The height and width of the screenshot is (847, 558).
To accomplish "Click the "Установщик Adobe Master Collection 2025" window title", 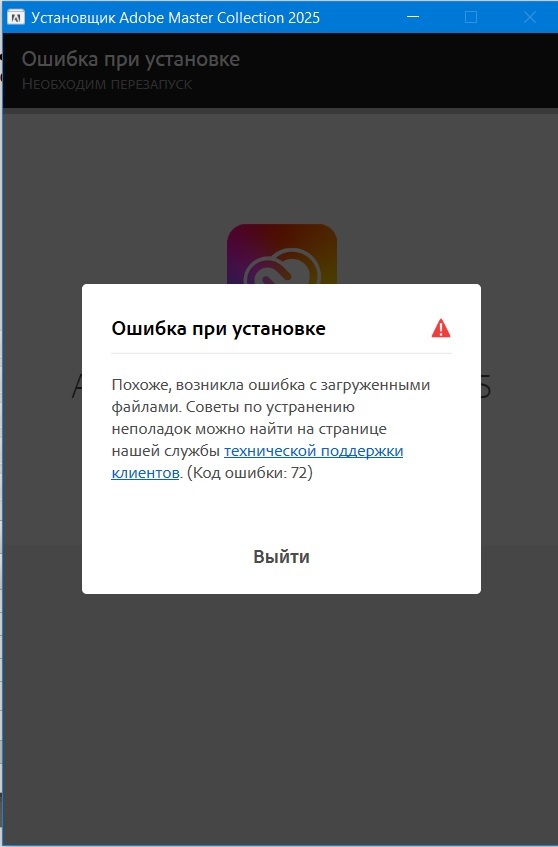I will point(175,18).
